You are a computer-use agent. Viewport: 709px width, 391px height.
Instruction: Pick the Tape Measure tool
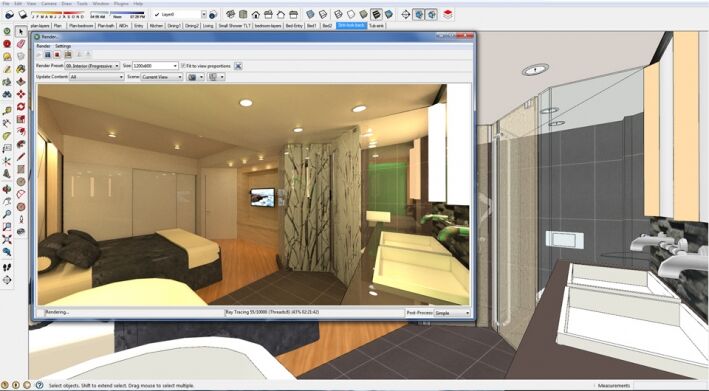coord(7,110)
